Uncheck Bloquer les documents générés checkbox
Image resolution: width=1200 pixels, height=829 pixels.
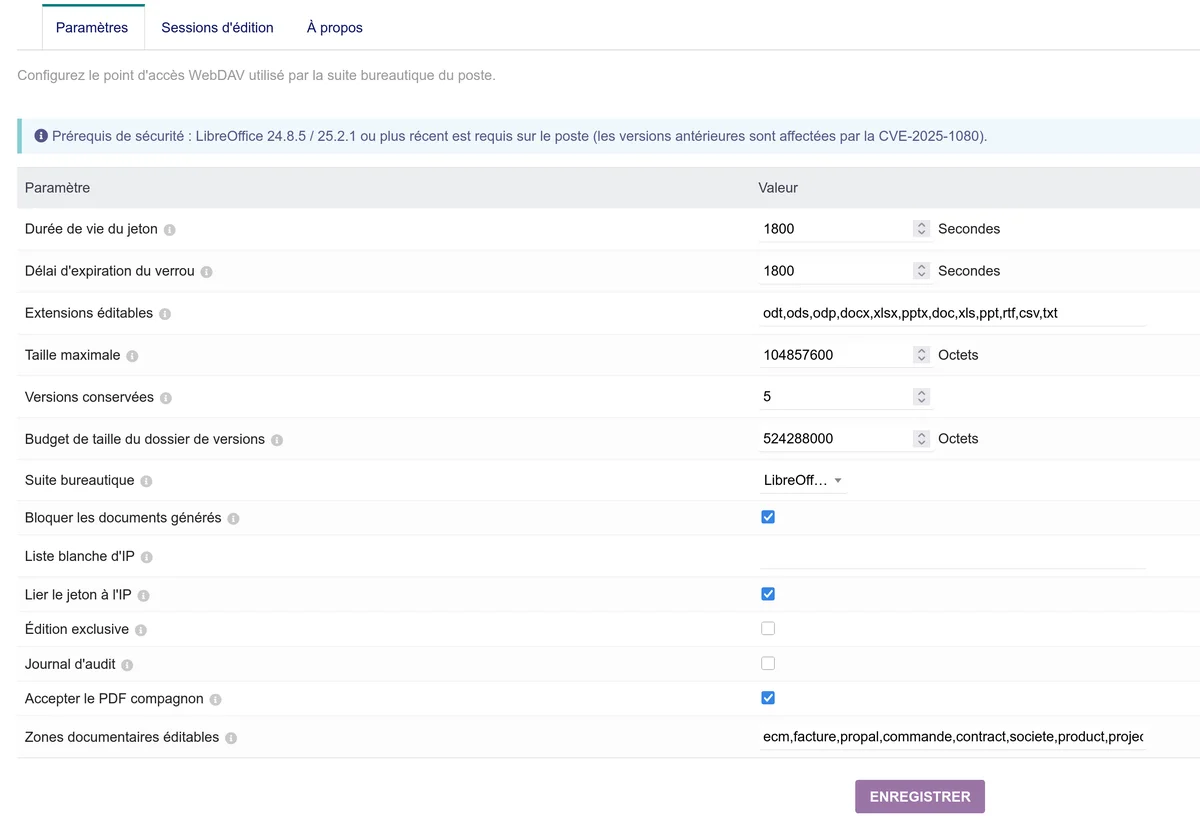point(768,517)
